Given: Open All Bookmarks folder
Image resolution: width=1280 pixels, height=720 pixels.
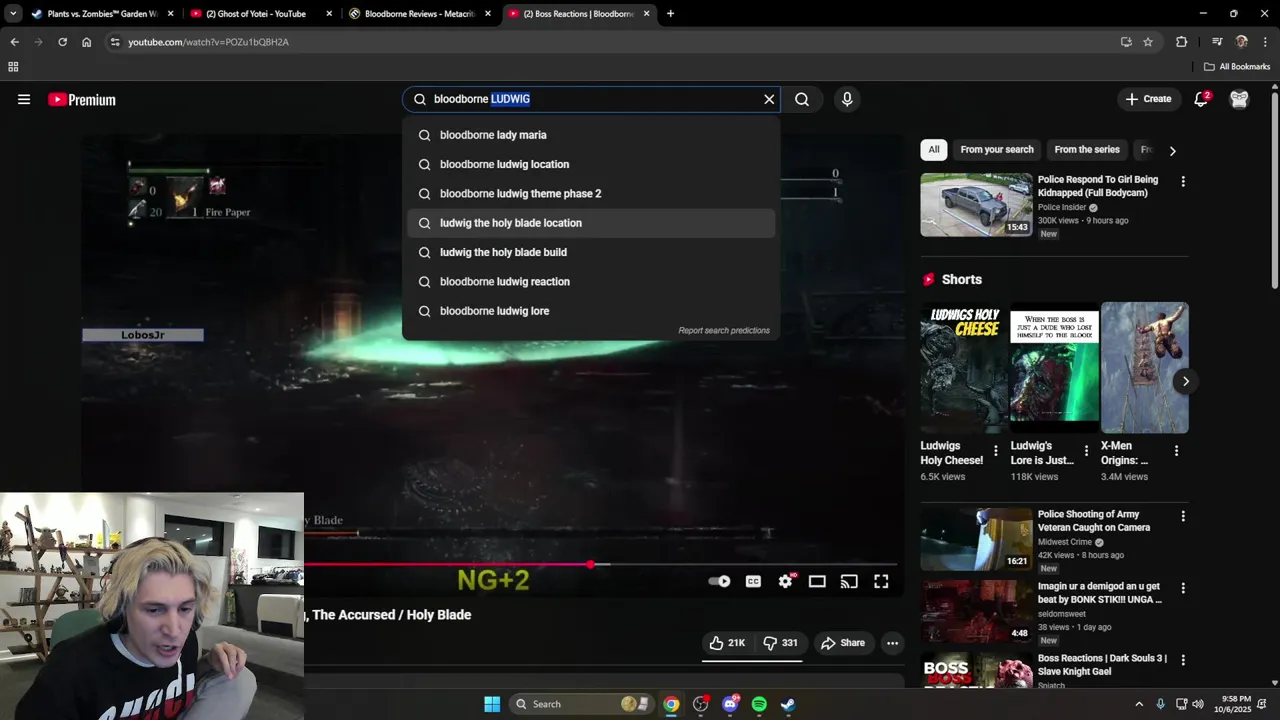Looking at the screenshot, I should pos(1237,67).
